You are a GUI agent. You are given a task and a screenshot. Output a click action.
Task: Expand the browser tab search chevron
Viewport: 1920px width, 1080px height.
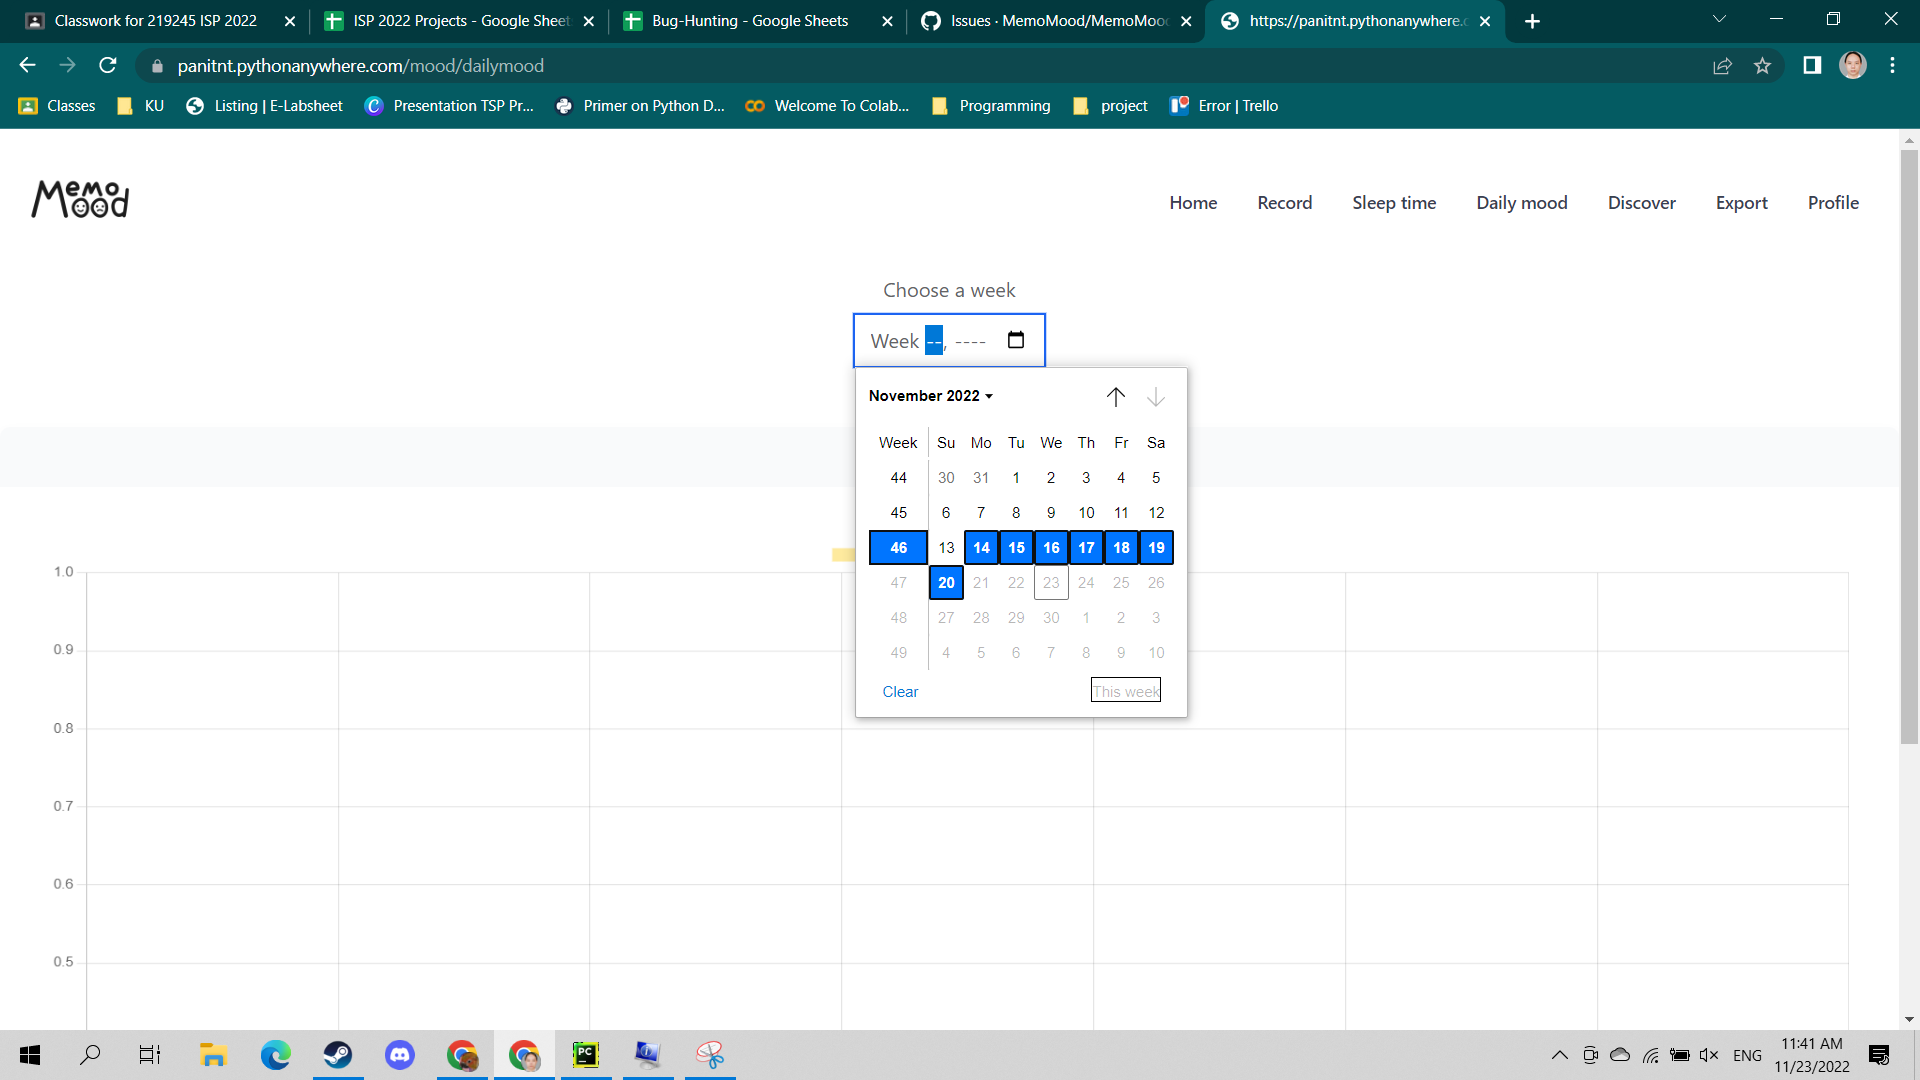point(1718,18)
